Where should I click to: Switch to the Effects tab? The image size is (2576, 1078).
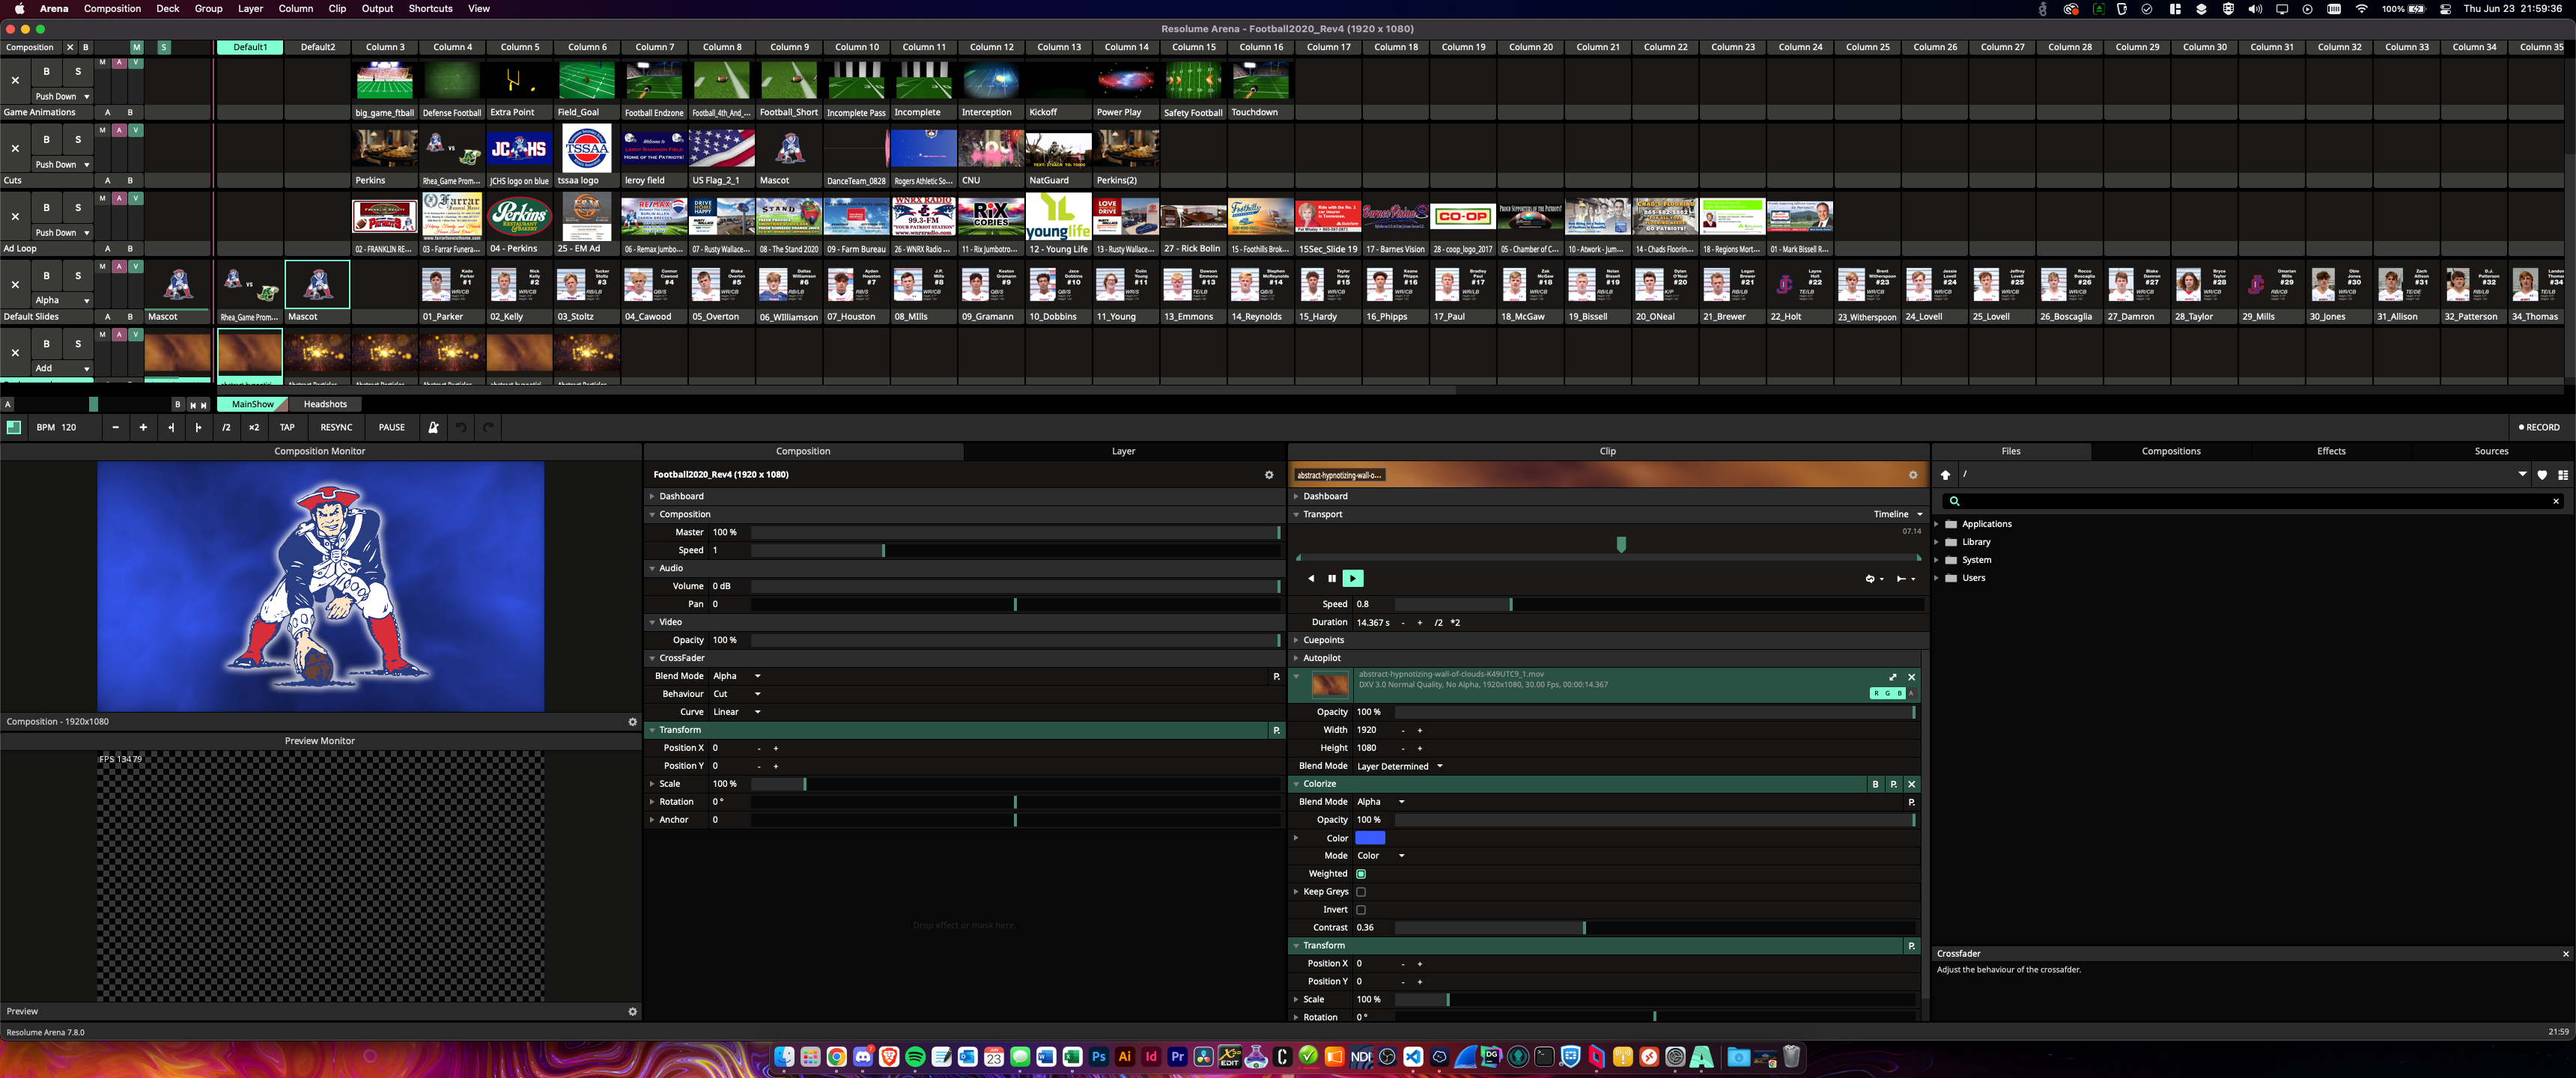pos(2330,451)
